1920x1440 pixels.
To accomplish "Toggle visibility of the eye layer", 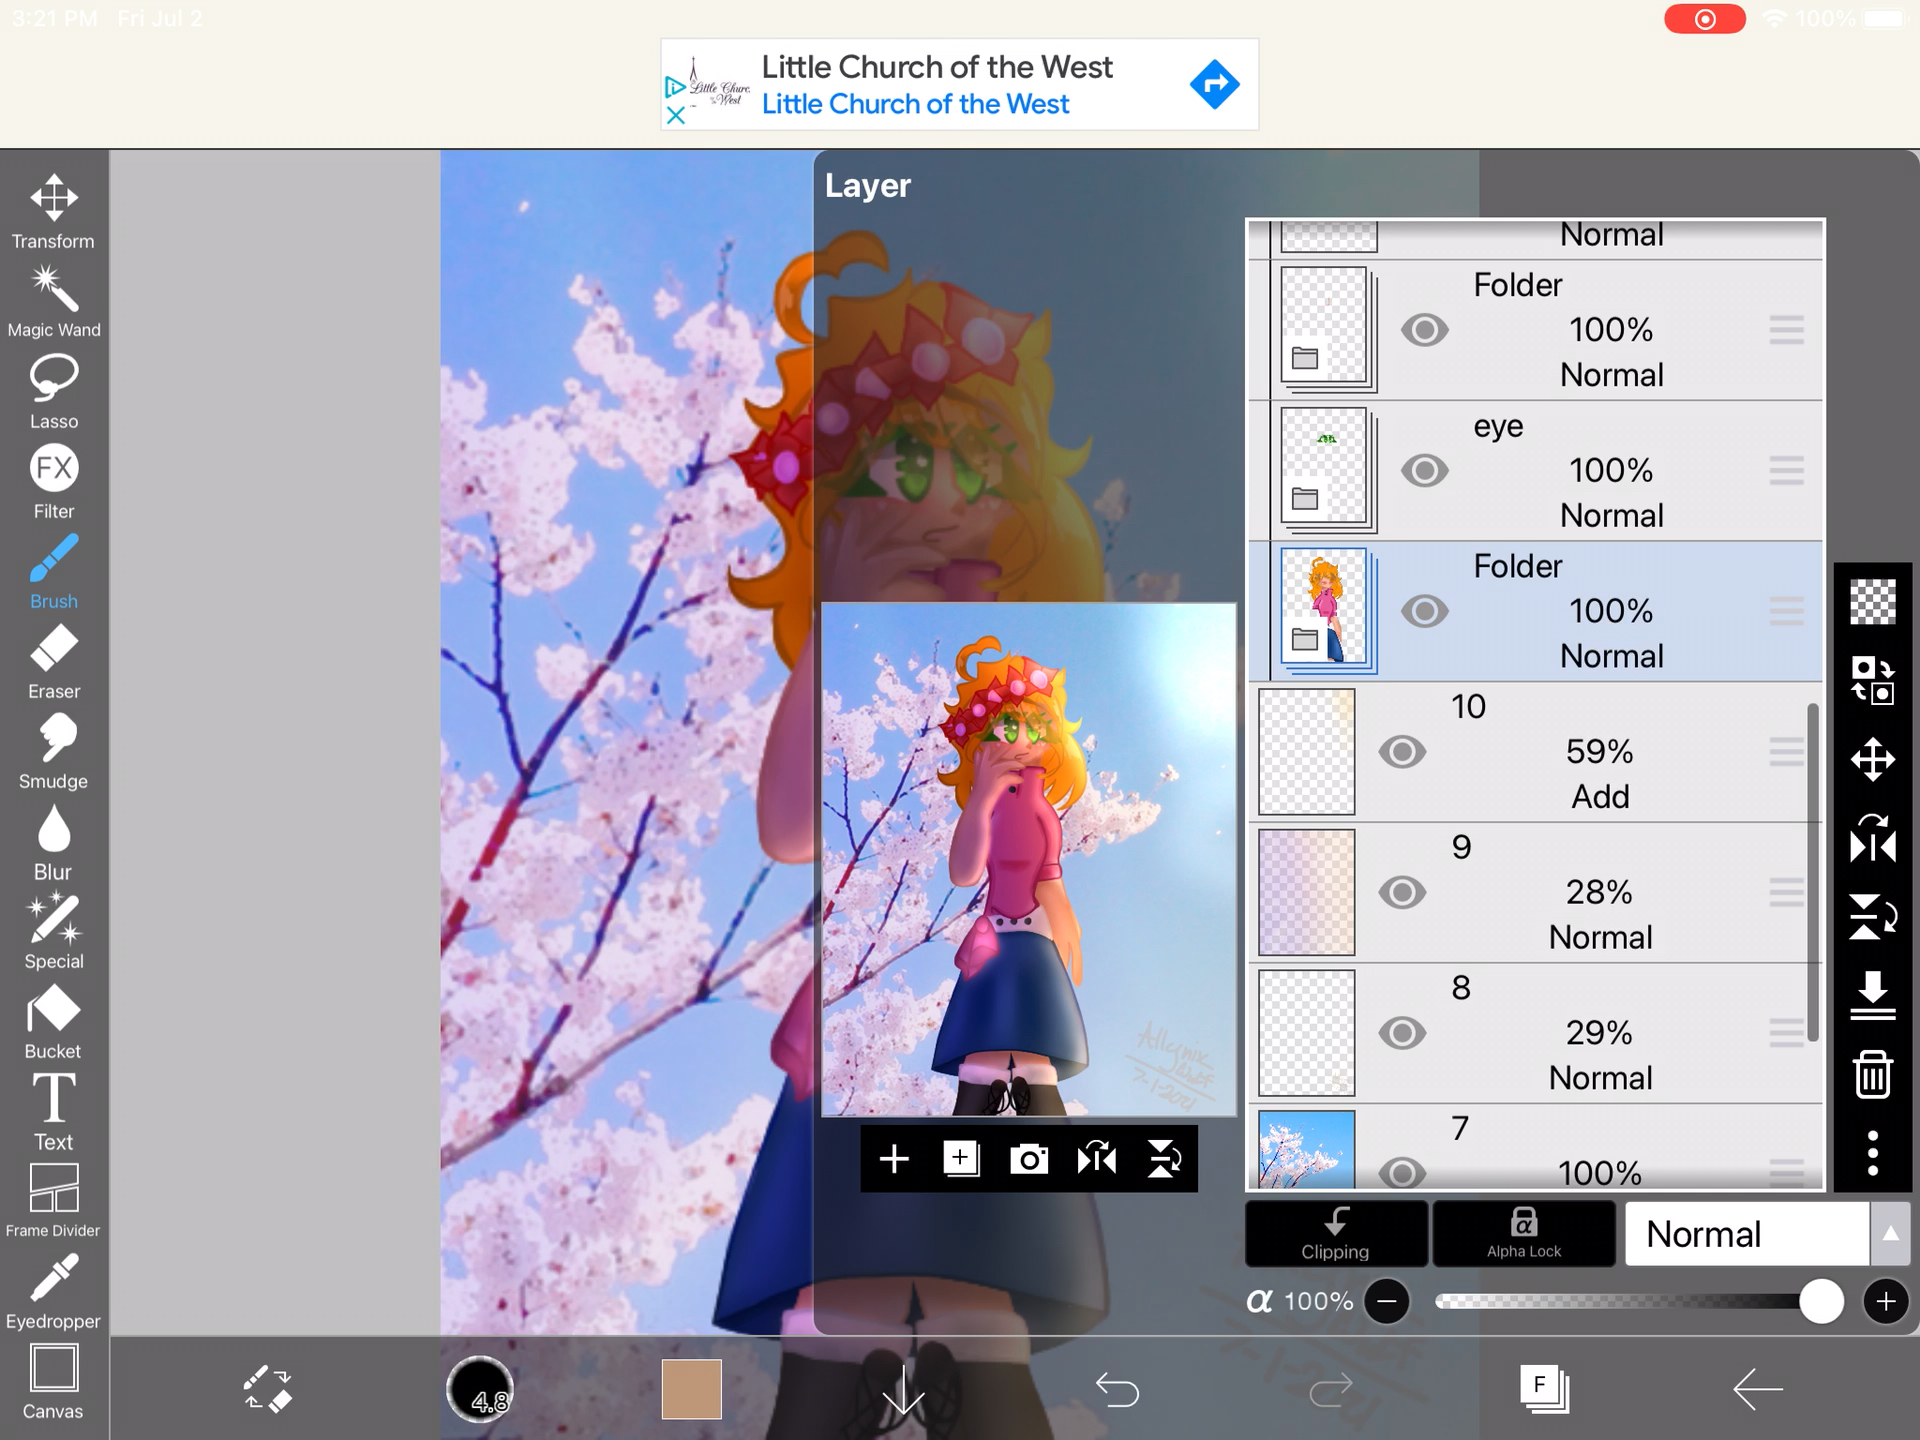I will tap(1418, 470).
